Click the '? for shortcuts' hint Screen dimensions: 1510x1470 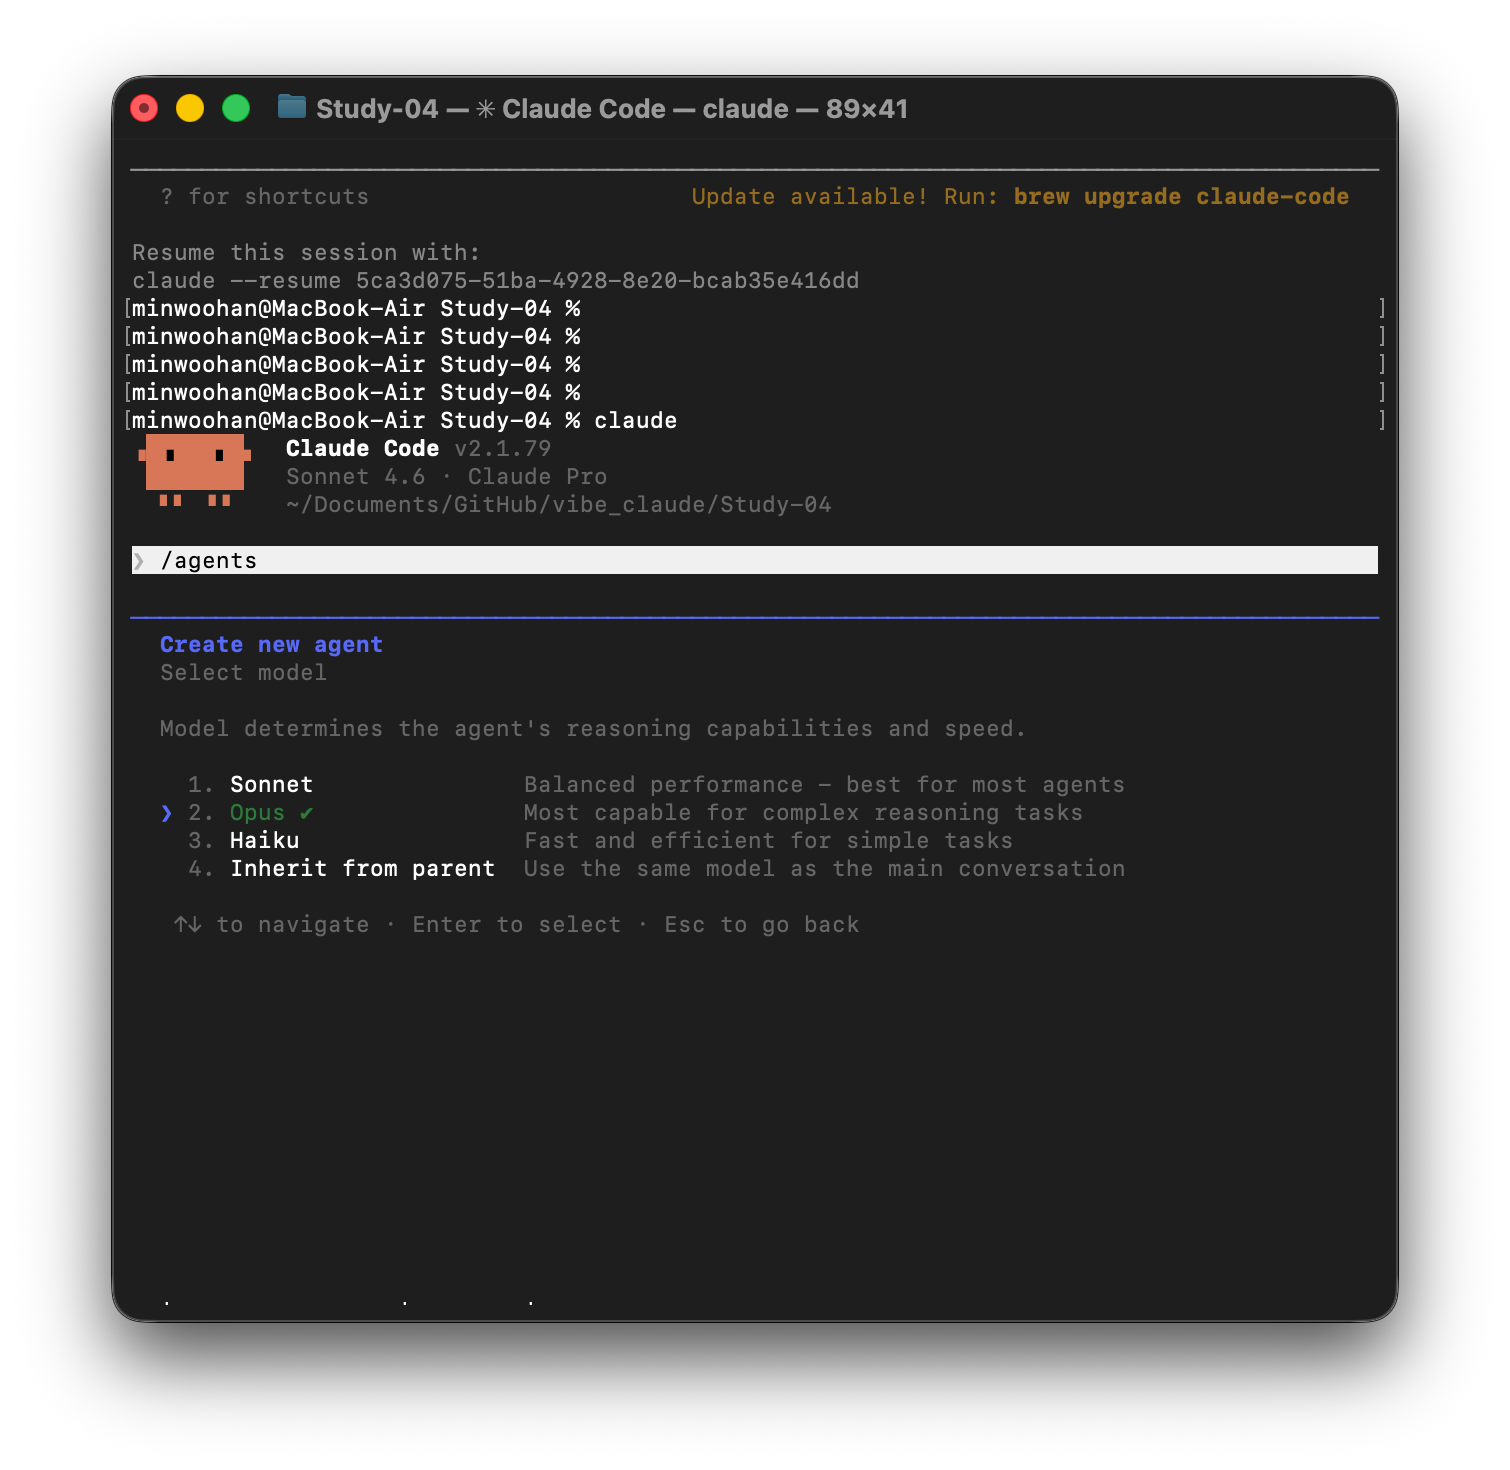coord(264,197)
